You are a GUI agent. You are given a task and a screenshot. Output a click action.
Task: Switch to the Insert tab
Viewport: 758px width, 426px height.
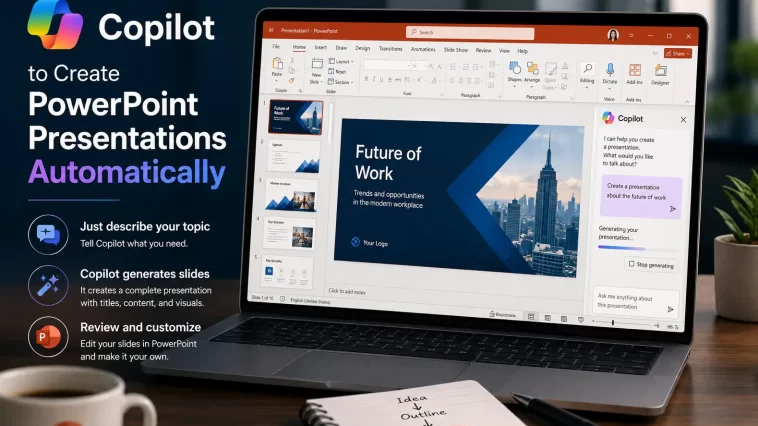pyautogui.click(x=321, y=47)
